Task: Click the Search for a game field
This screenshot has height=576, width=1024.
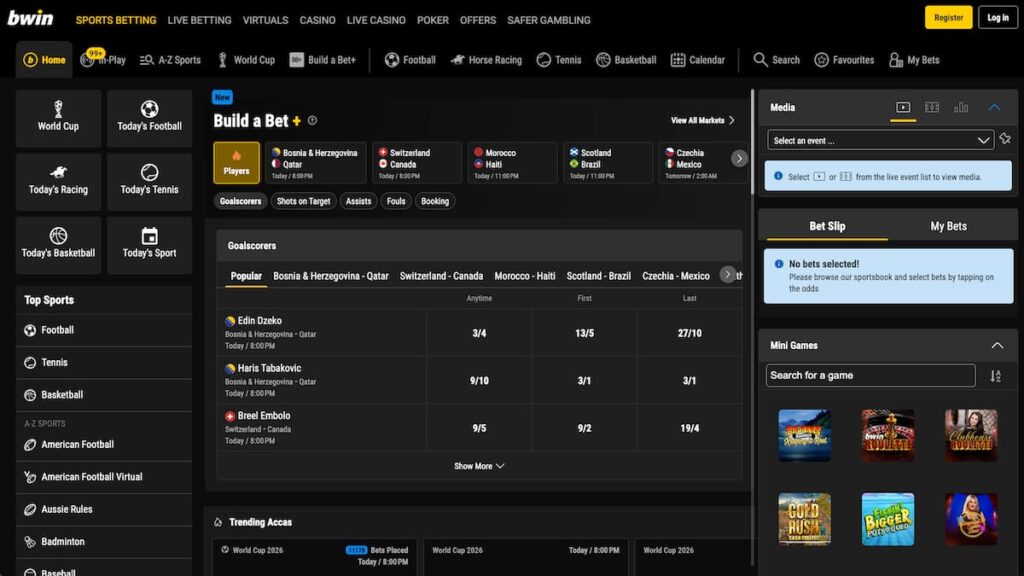Action: click(x=871, y=376)
